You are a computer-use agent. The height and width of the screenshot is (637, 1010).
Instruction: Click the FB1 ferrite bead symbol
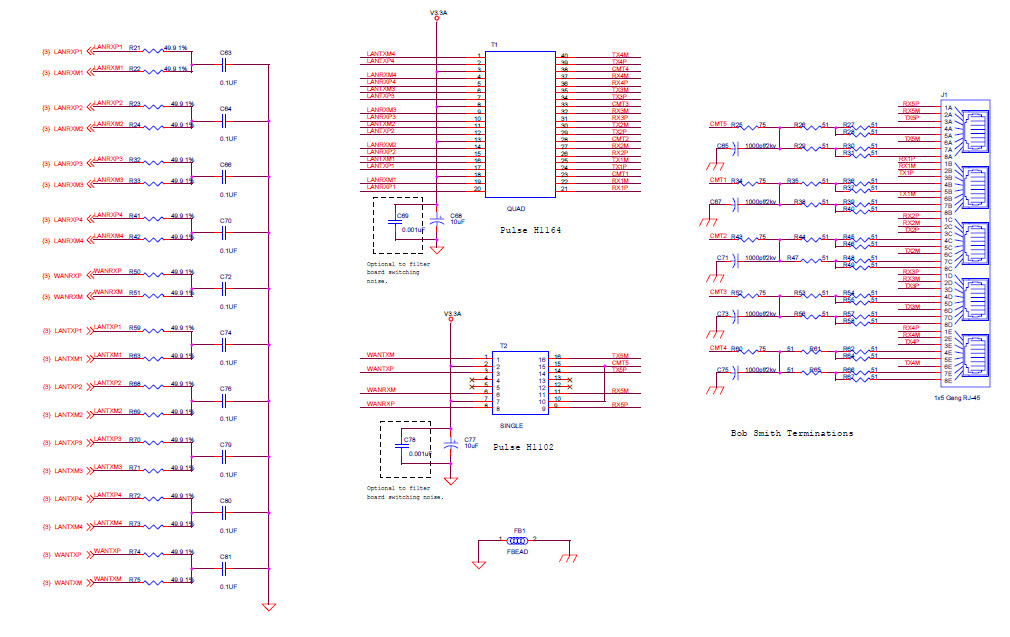coord(520,540)
